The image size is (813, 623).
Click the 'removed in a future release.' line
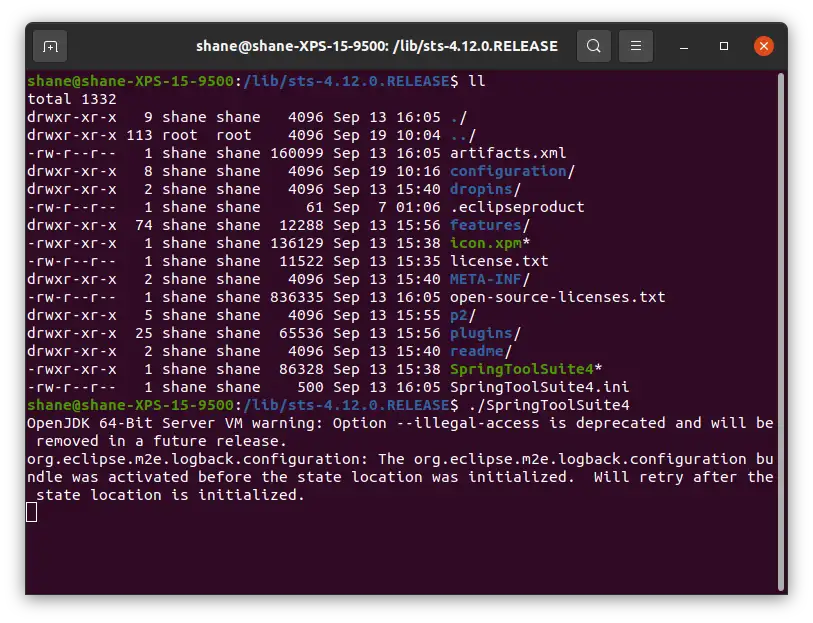(x=161, y=441)
